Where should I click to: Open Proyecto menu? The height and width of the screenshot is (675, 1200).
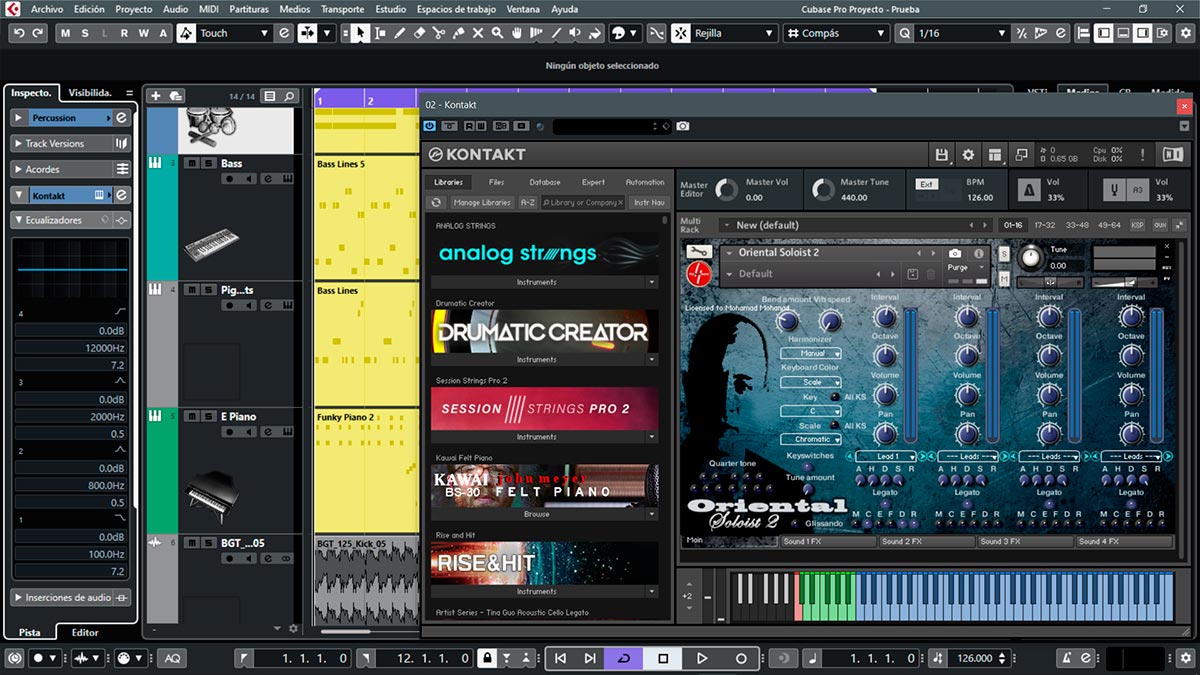tap(134, 9)
